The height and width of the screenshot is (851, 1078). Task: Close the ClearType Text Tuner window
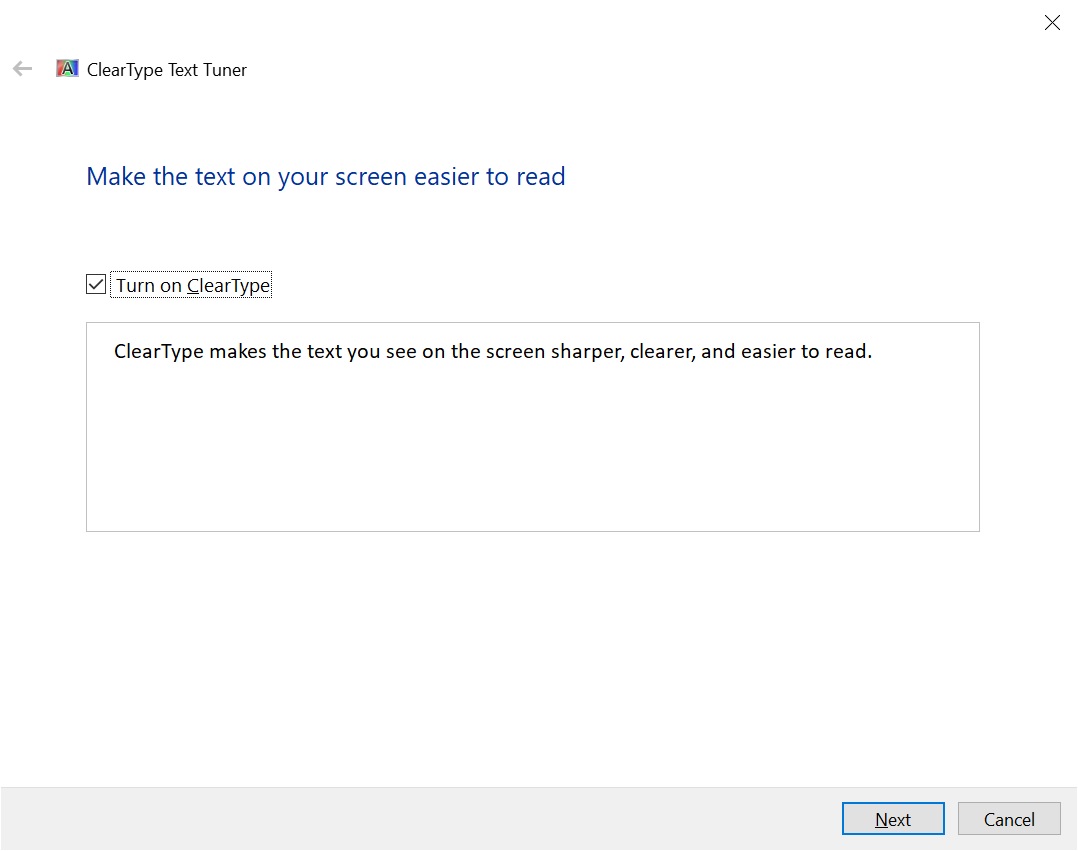1052,23
